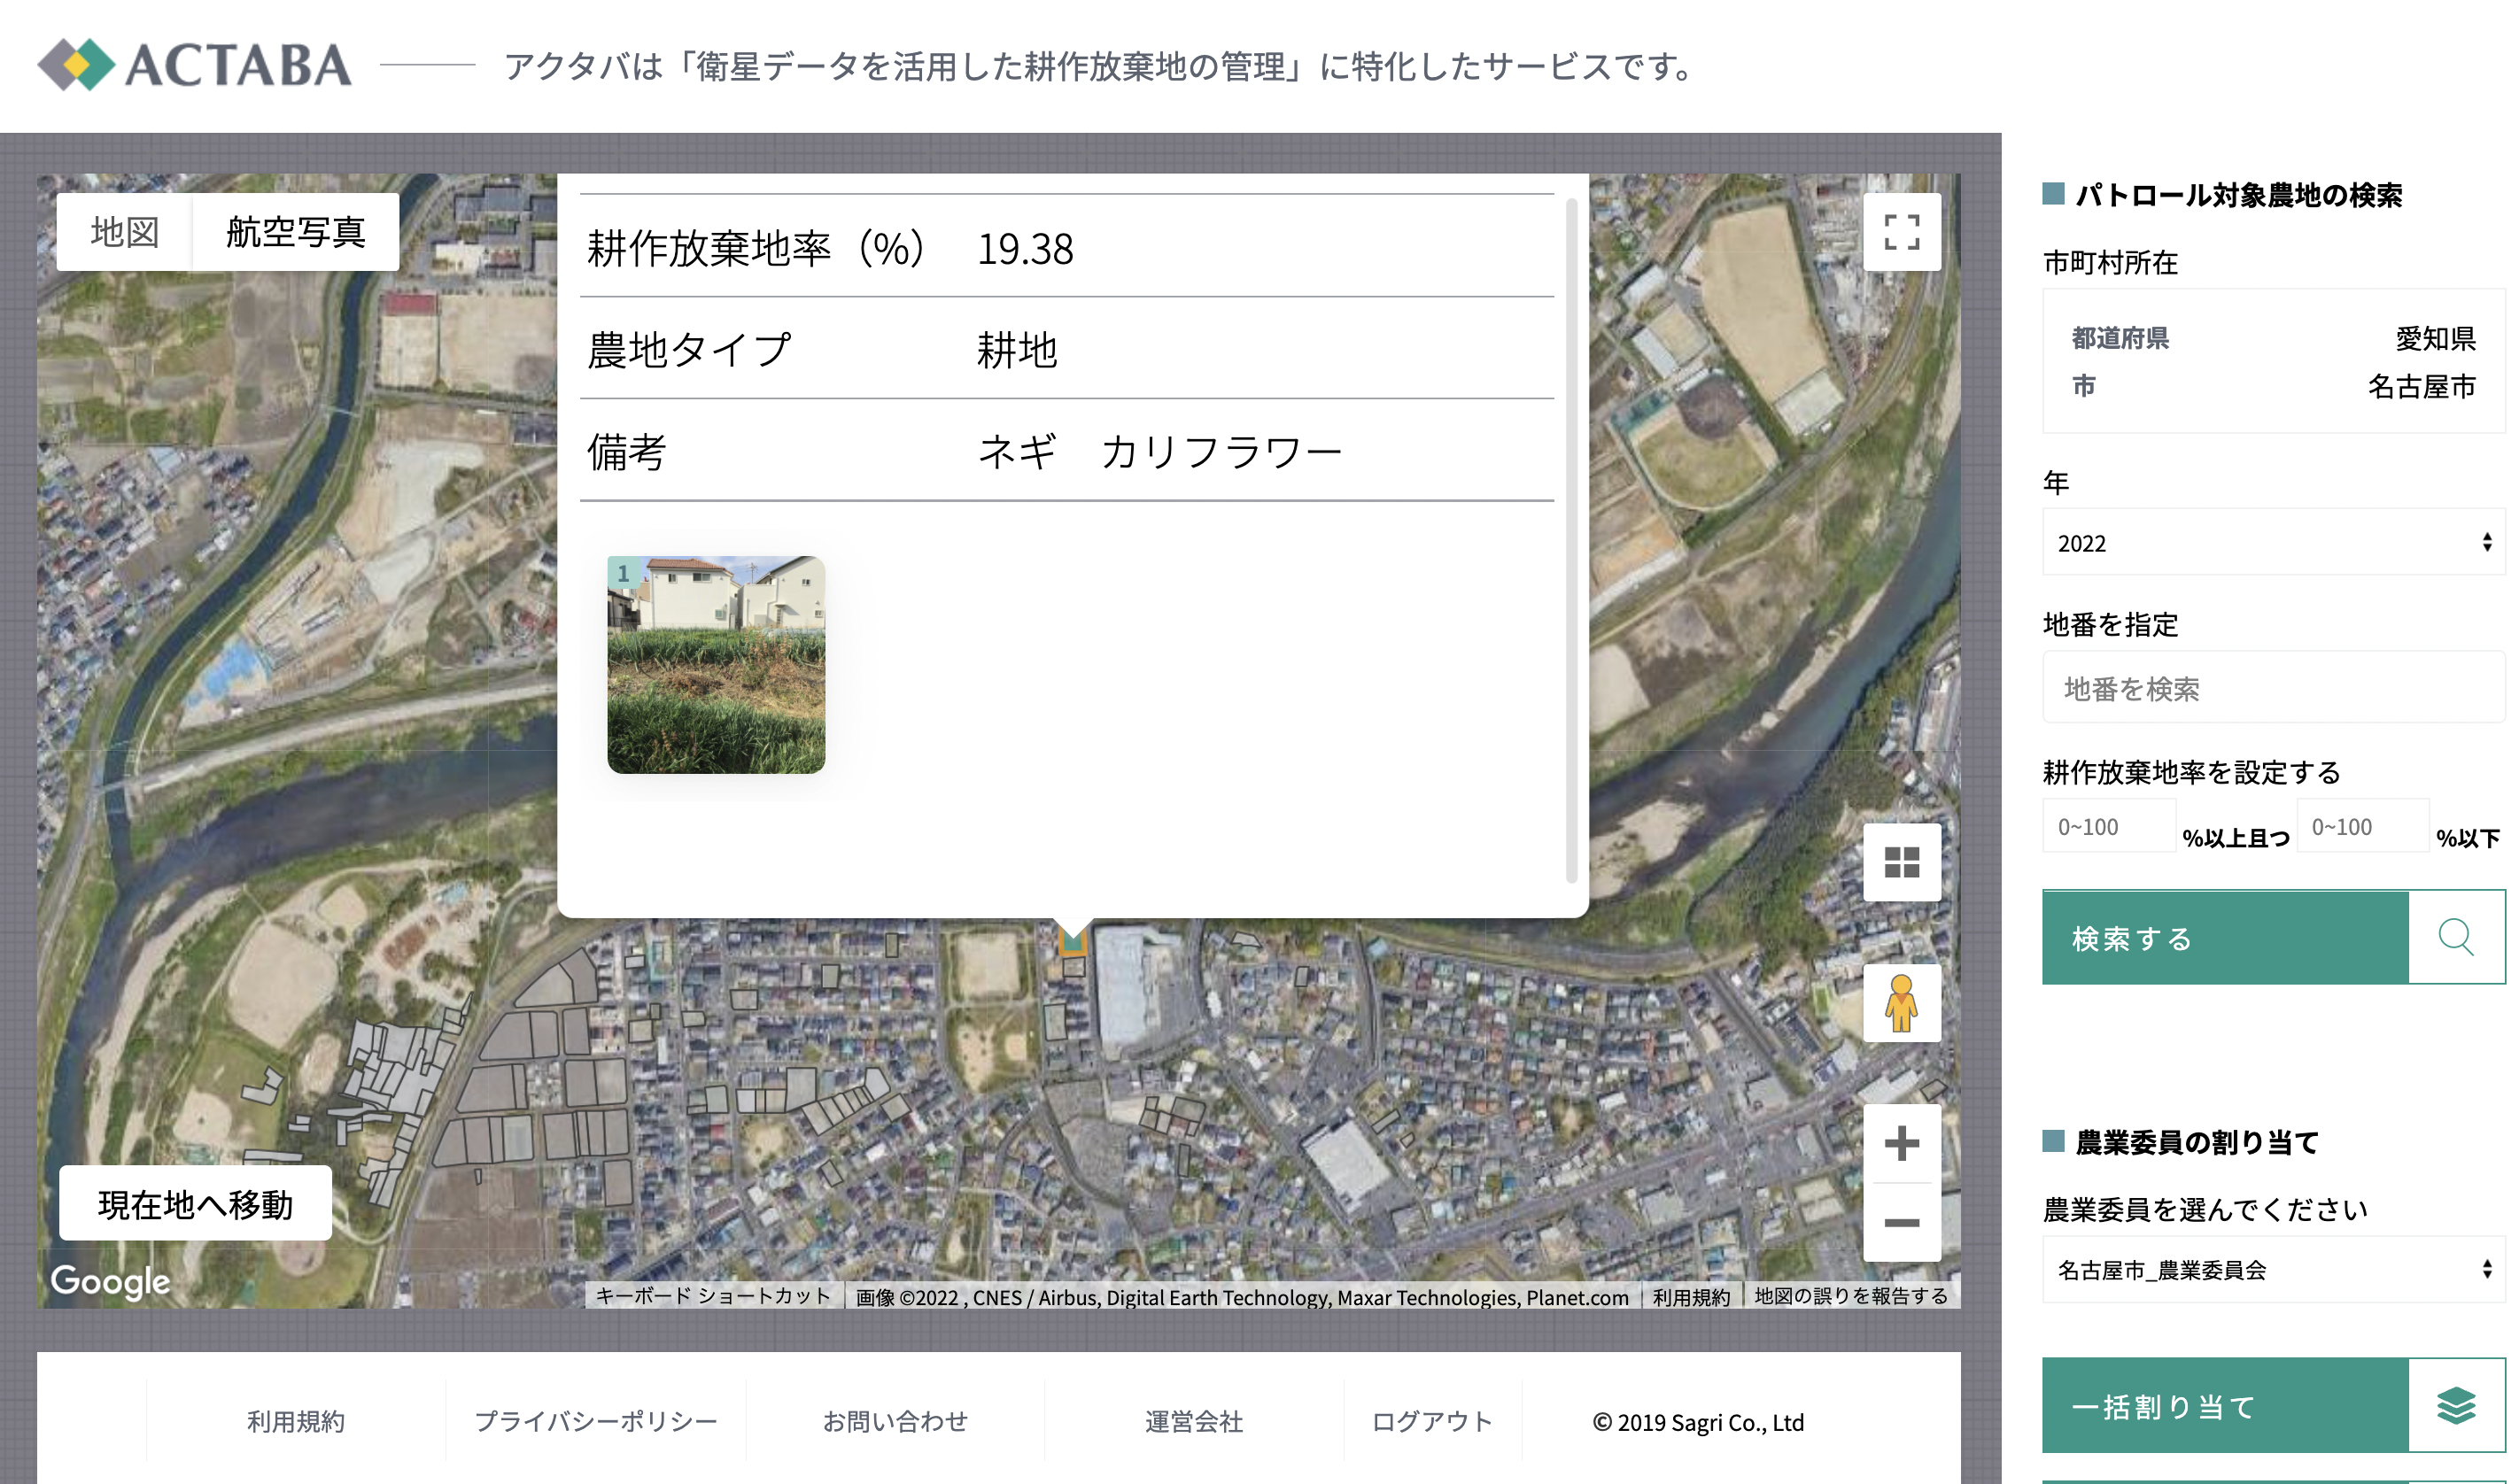The width and height of the screenshot is (2519, 1484).
Task: Open the 年 2022 dropdown
Action: 2271,543
